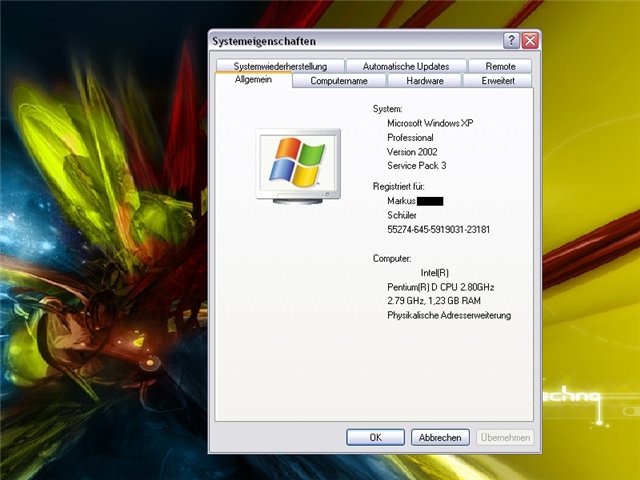Viewport: 640px width, 480px height.
Task: Click the greyed Übernehmen button
Action: (505, 438)
